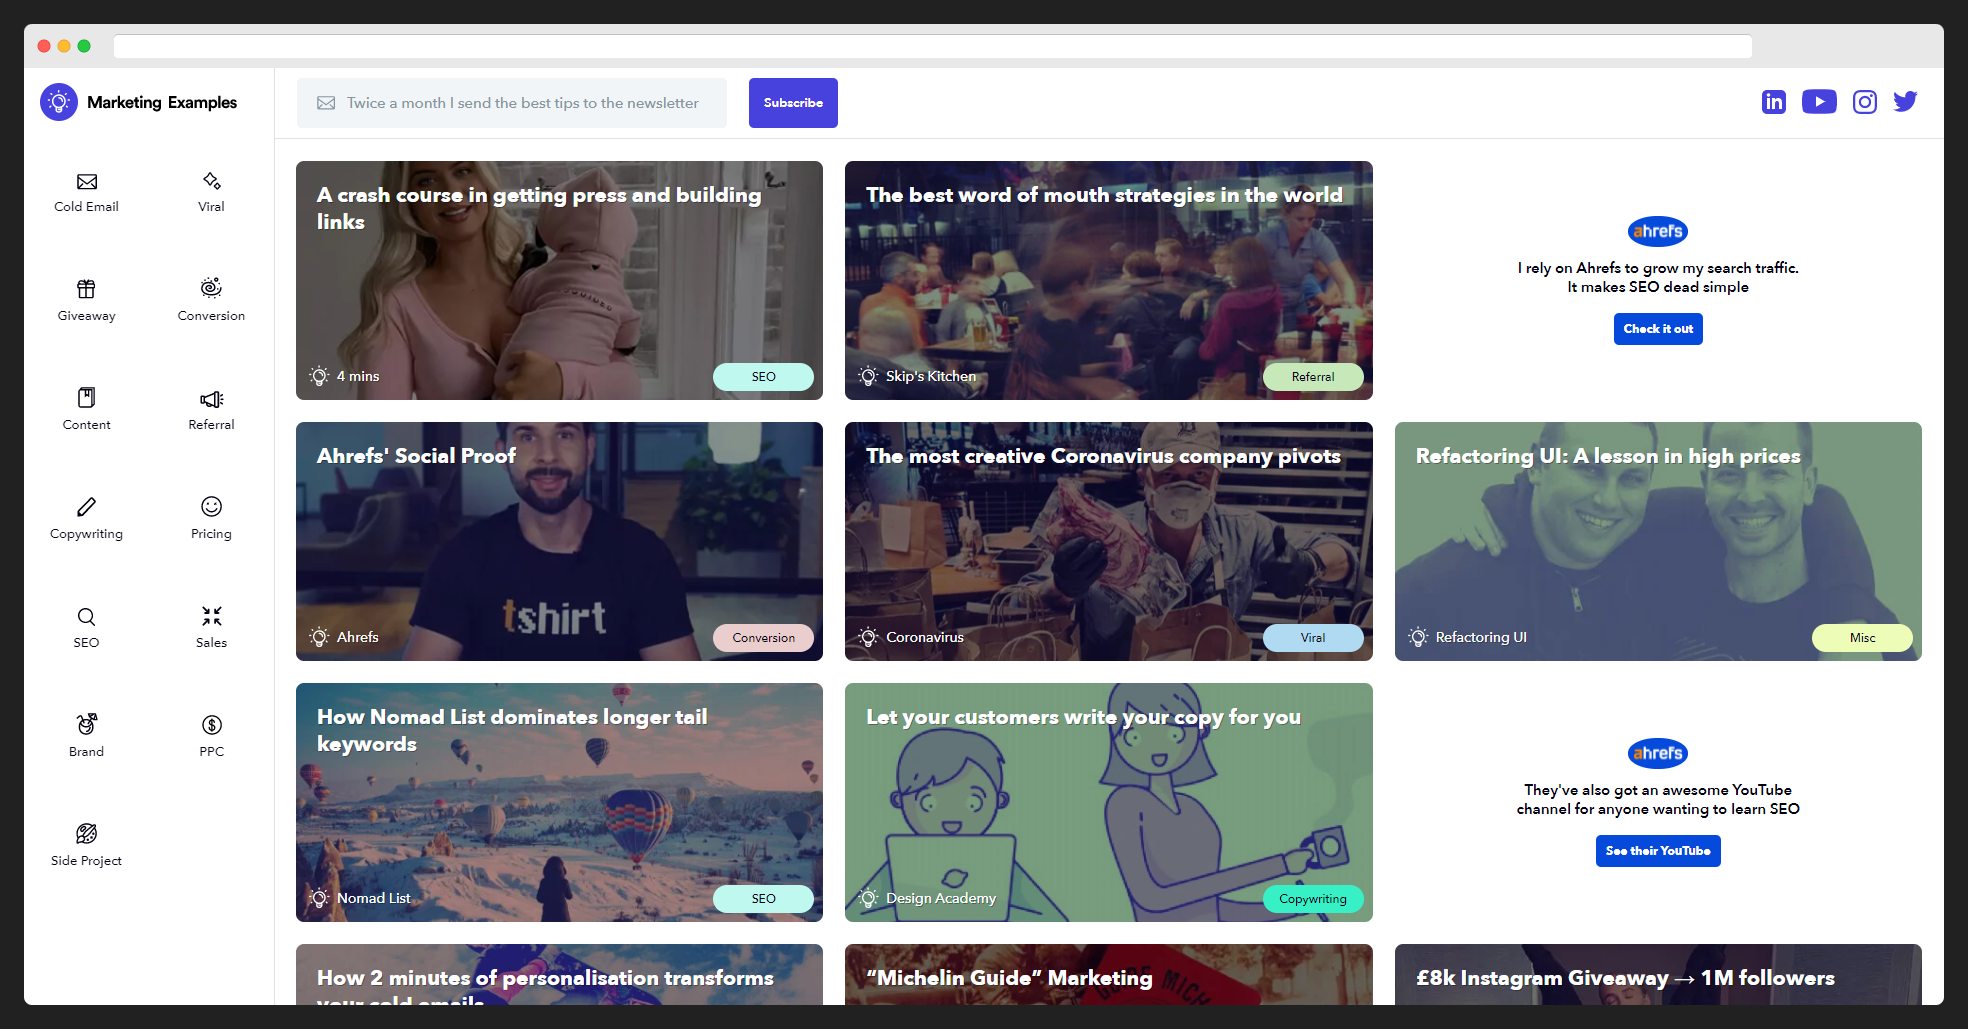Click the 'Refactoring UI' source label
1968x1029 pixels.
1481,637
